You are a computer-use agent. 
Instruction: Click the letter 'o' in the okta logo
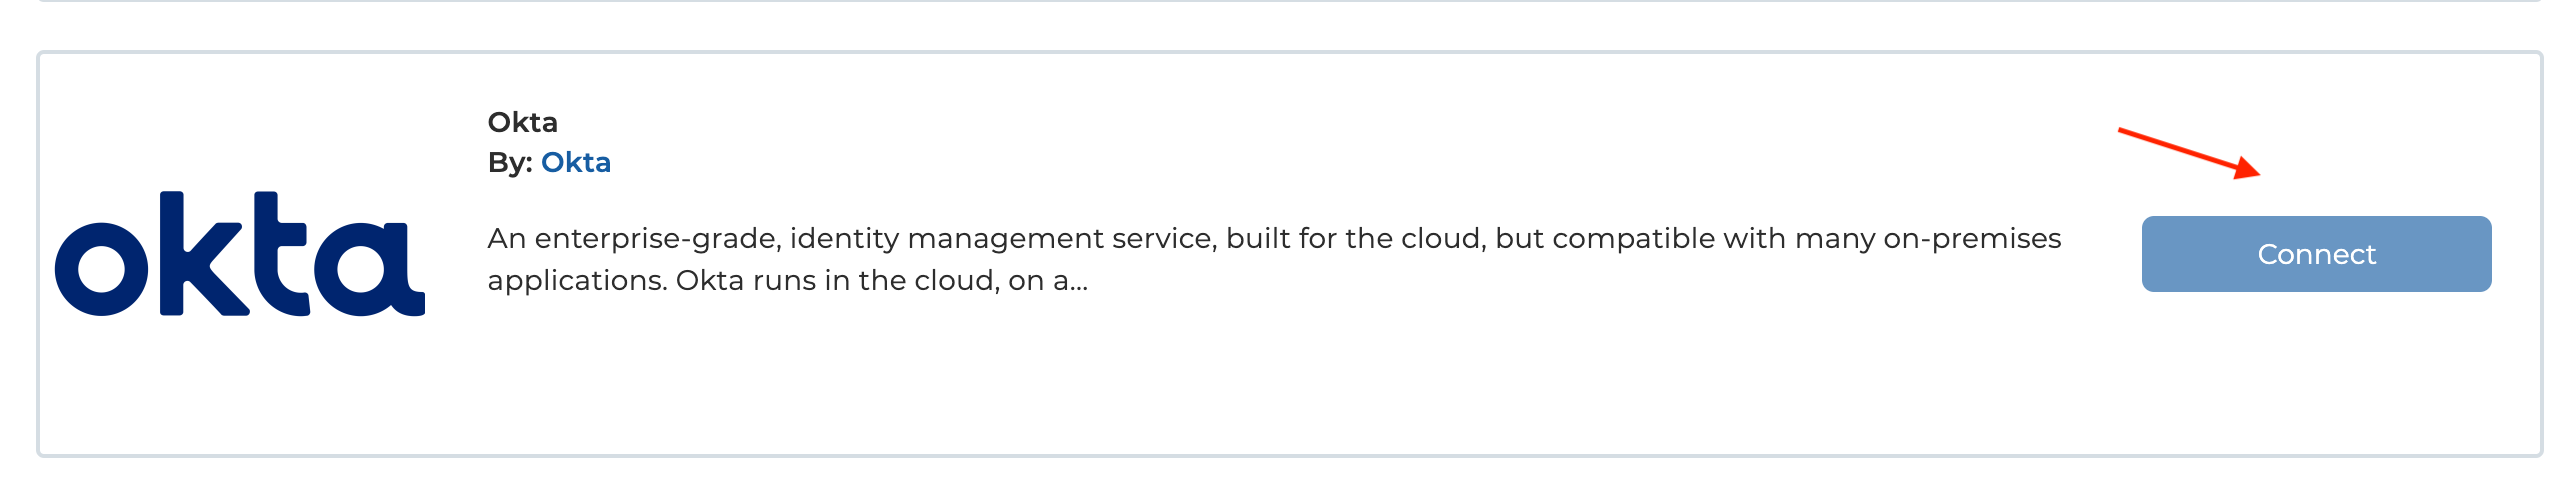pyautogui.click(x=101, y=269)
